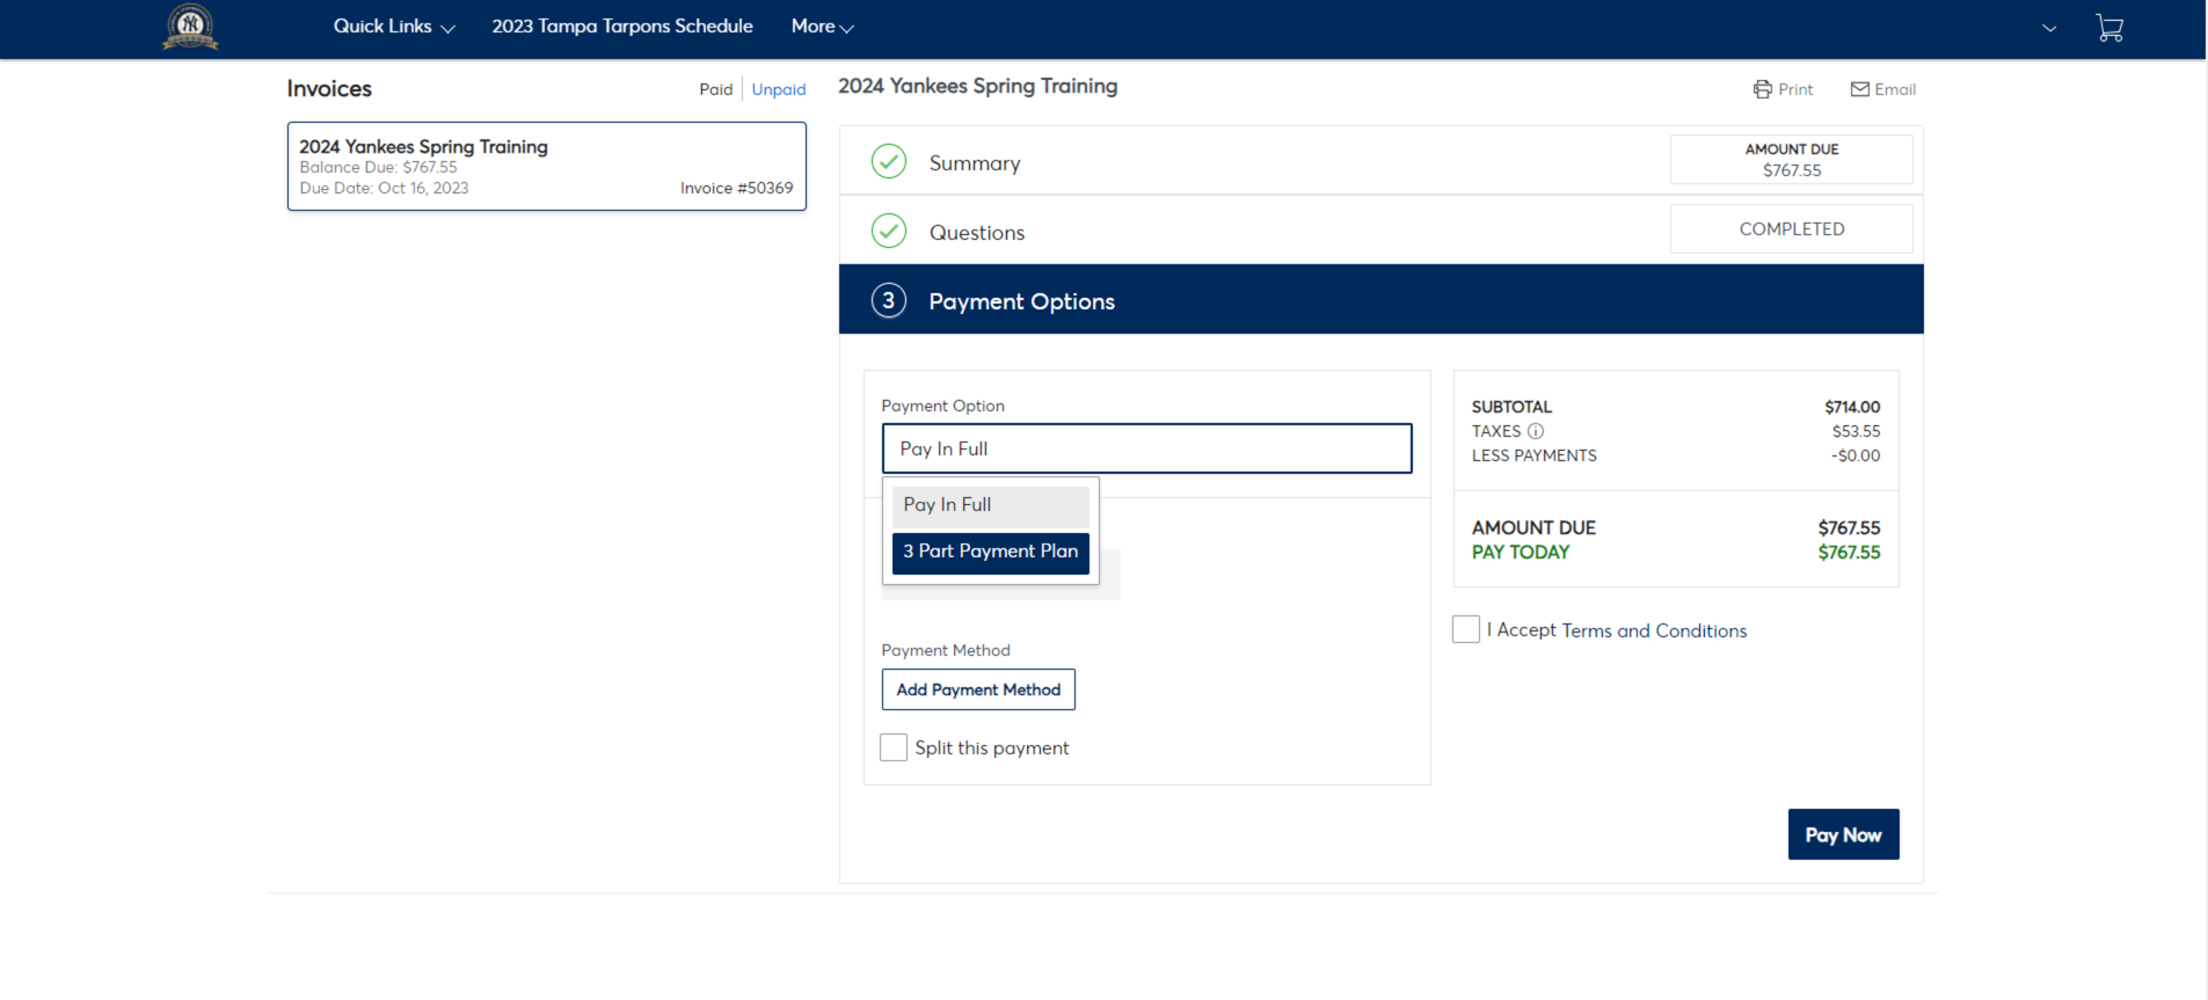Screen dimensions: 2208x1000
Task: Open the Payment Option dropdown
Action: point(1146,448)
